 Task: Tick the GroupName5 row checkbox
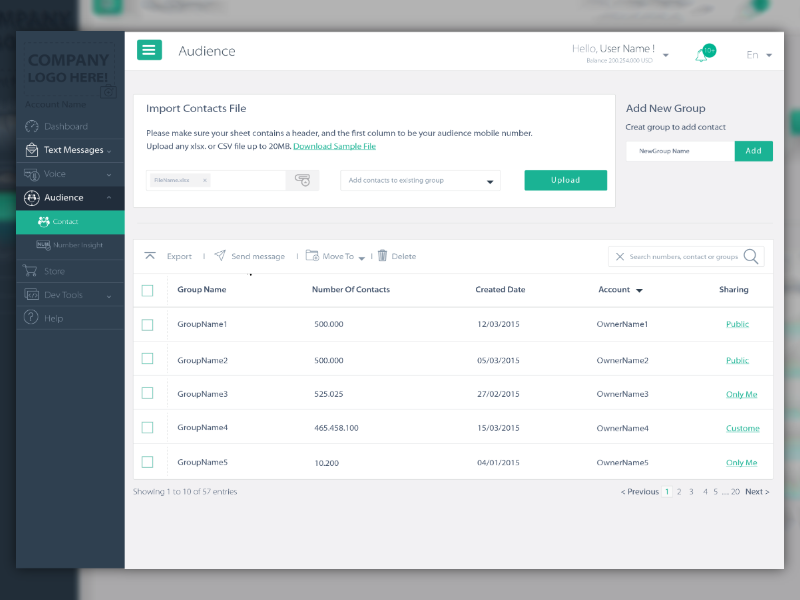[x=147, y=462]
